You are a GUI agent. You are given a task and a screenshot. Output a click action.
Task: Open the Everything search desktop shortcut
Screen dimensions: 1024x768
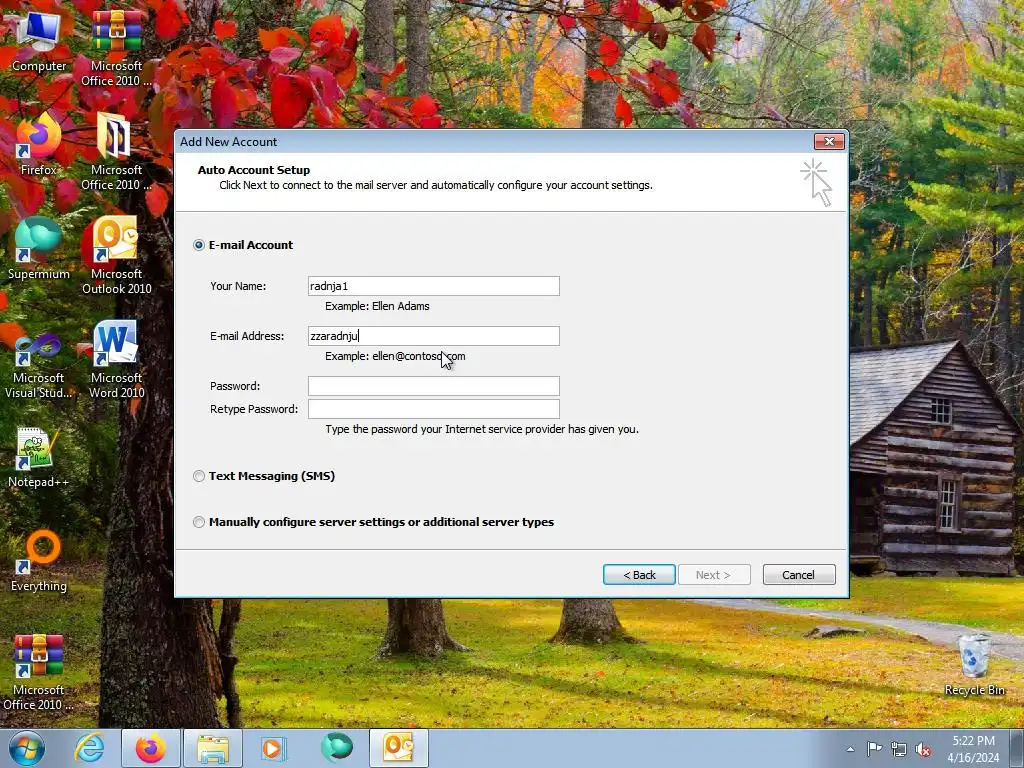39,560
